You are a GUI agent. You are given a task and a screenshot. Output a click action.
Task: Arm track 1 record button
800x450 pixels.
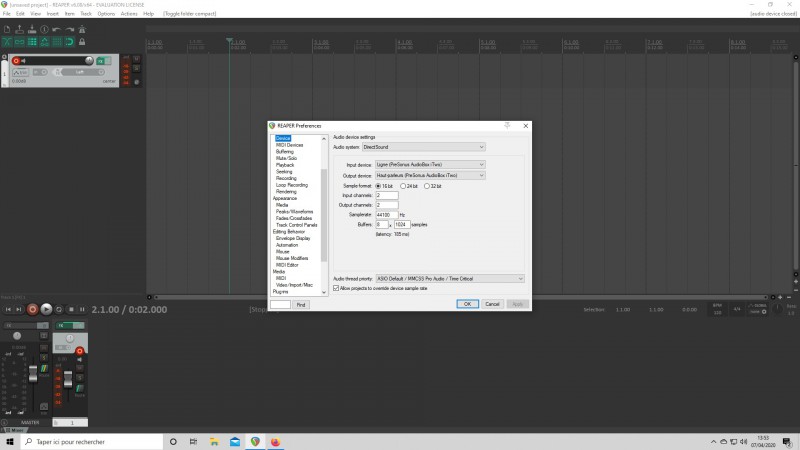tap(17, 61)
